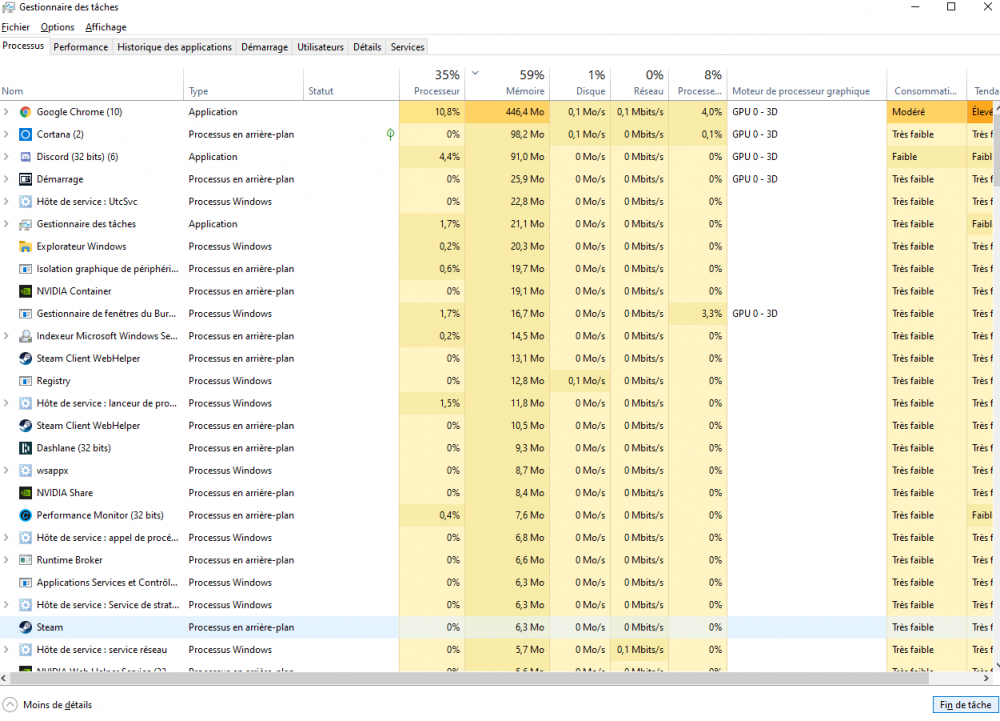1000x721 pixels.
Task: Click the horizontal scrollbar right arrow
Action: pos(986,678)
